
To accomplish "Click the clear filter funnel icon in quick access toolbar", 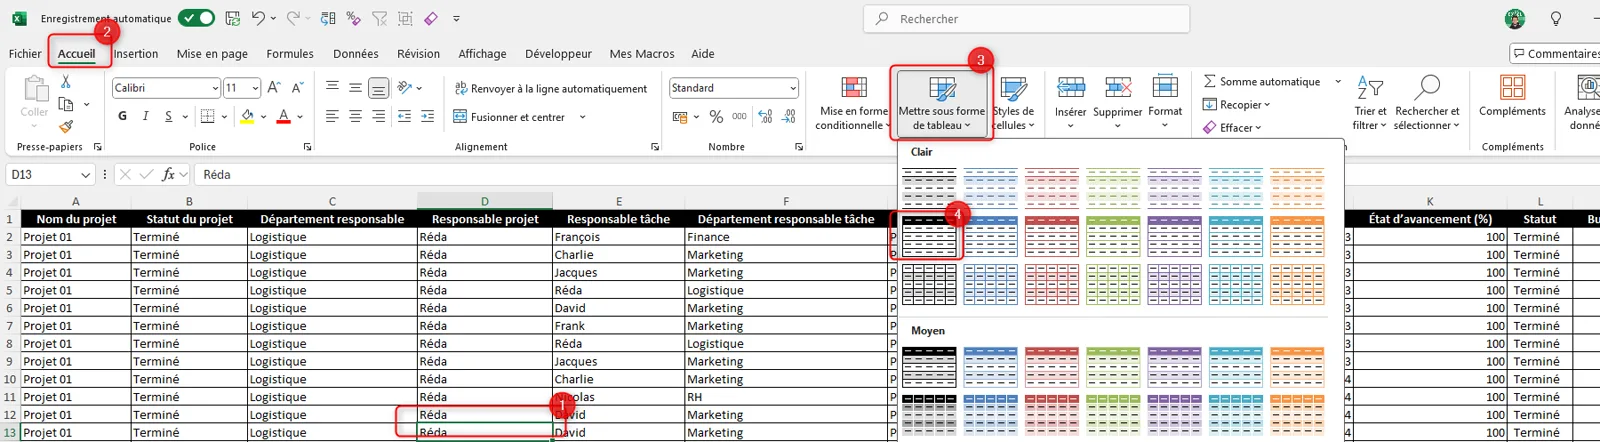I will (380, 18).
